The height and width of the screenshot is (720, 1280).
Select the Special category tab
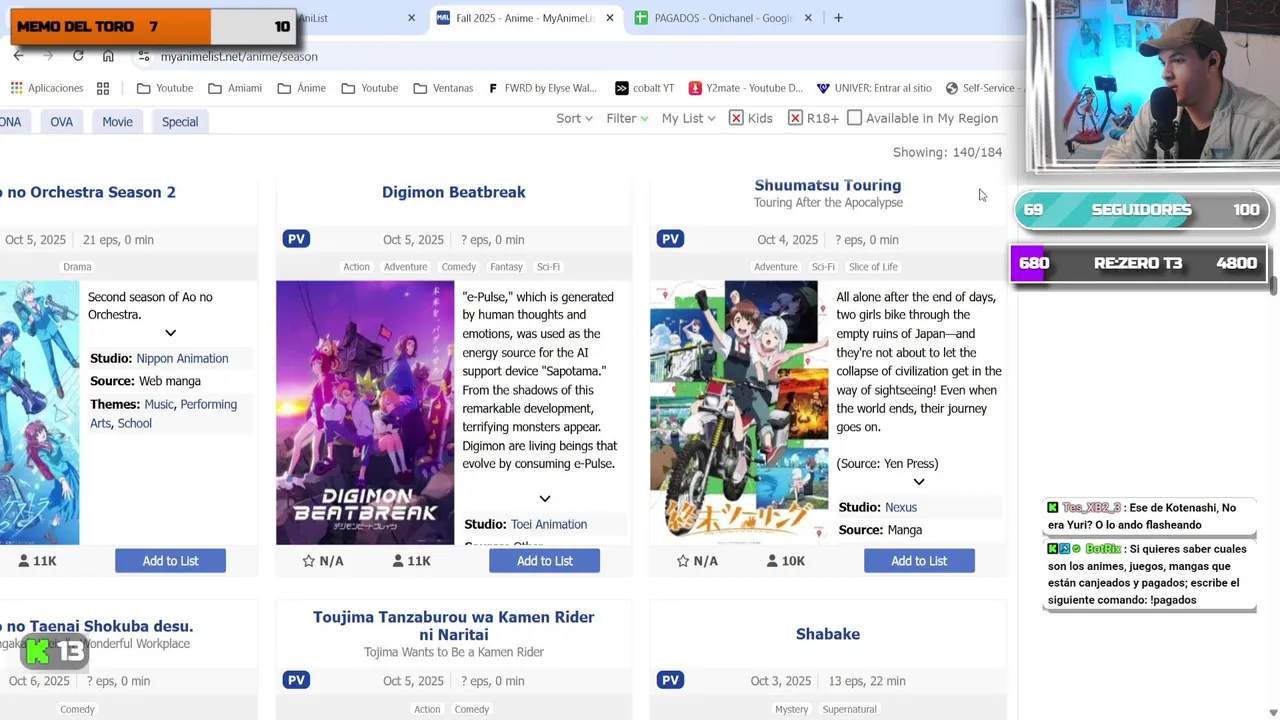click(x=180, y=122)
